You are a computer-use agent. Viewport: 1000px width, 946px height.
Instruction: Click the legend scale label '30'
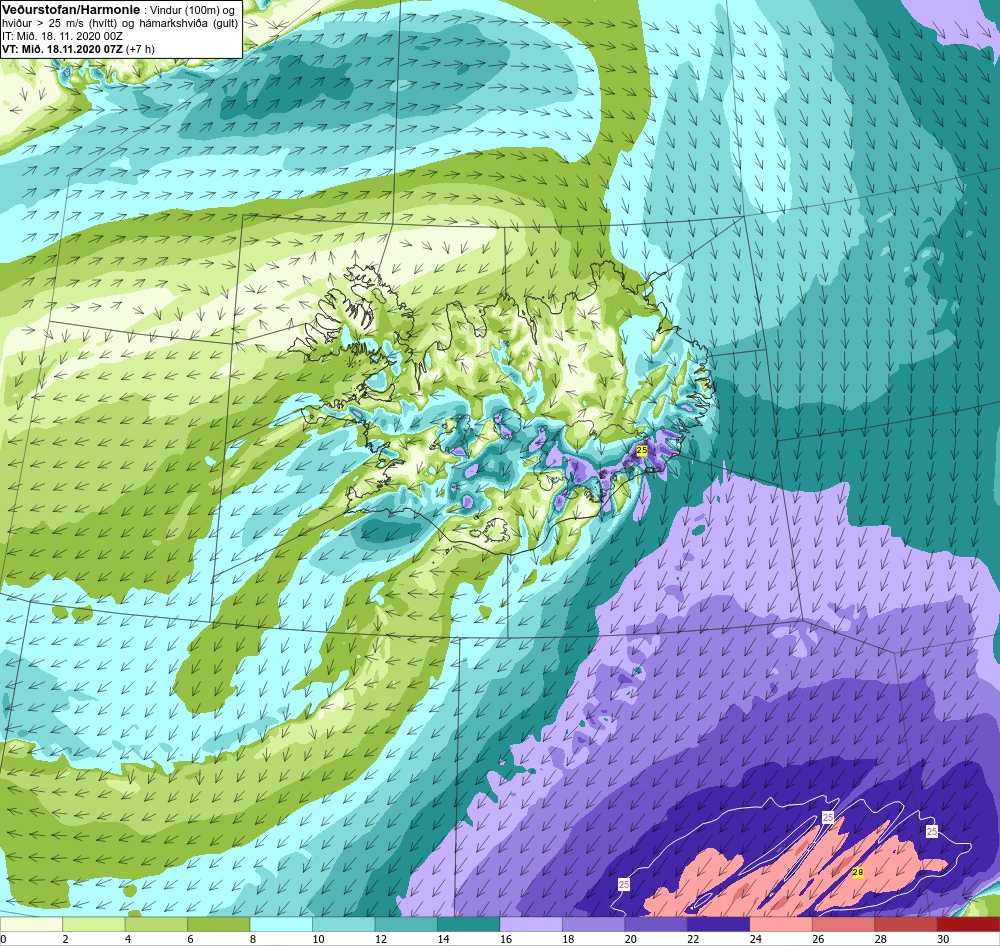(943, 939)
